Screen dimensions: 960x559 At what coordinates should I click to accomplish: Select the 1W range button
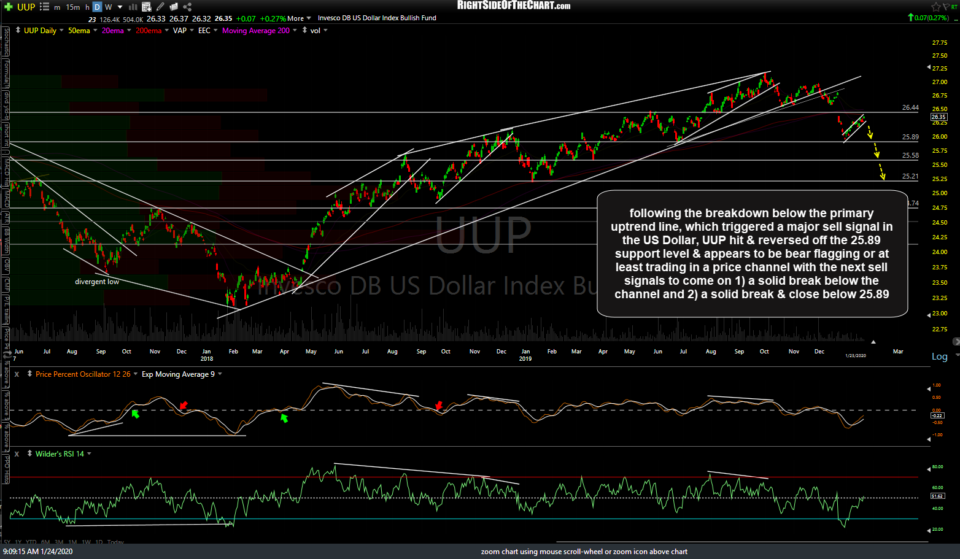(x=86, y=542)
